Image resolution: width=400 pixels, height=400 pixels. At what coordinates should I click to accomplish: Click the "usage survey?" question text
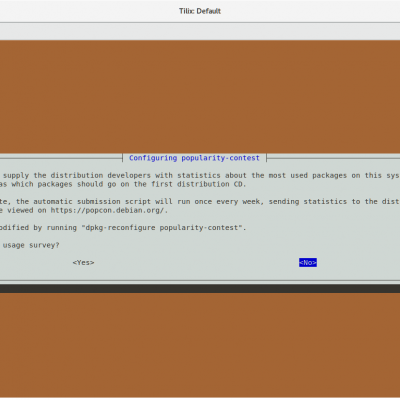click(x=31, y=245)
